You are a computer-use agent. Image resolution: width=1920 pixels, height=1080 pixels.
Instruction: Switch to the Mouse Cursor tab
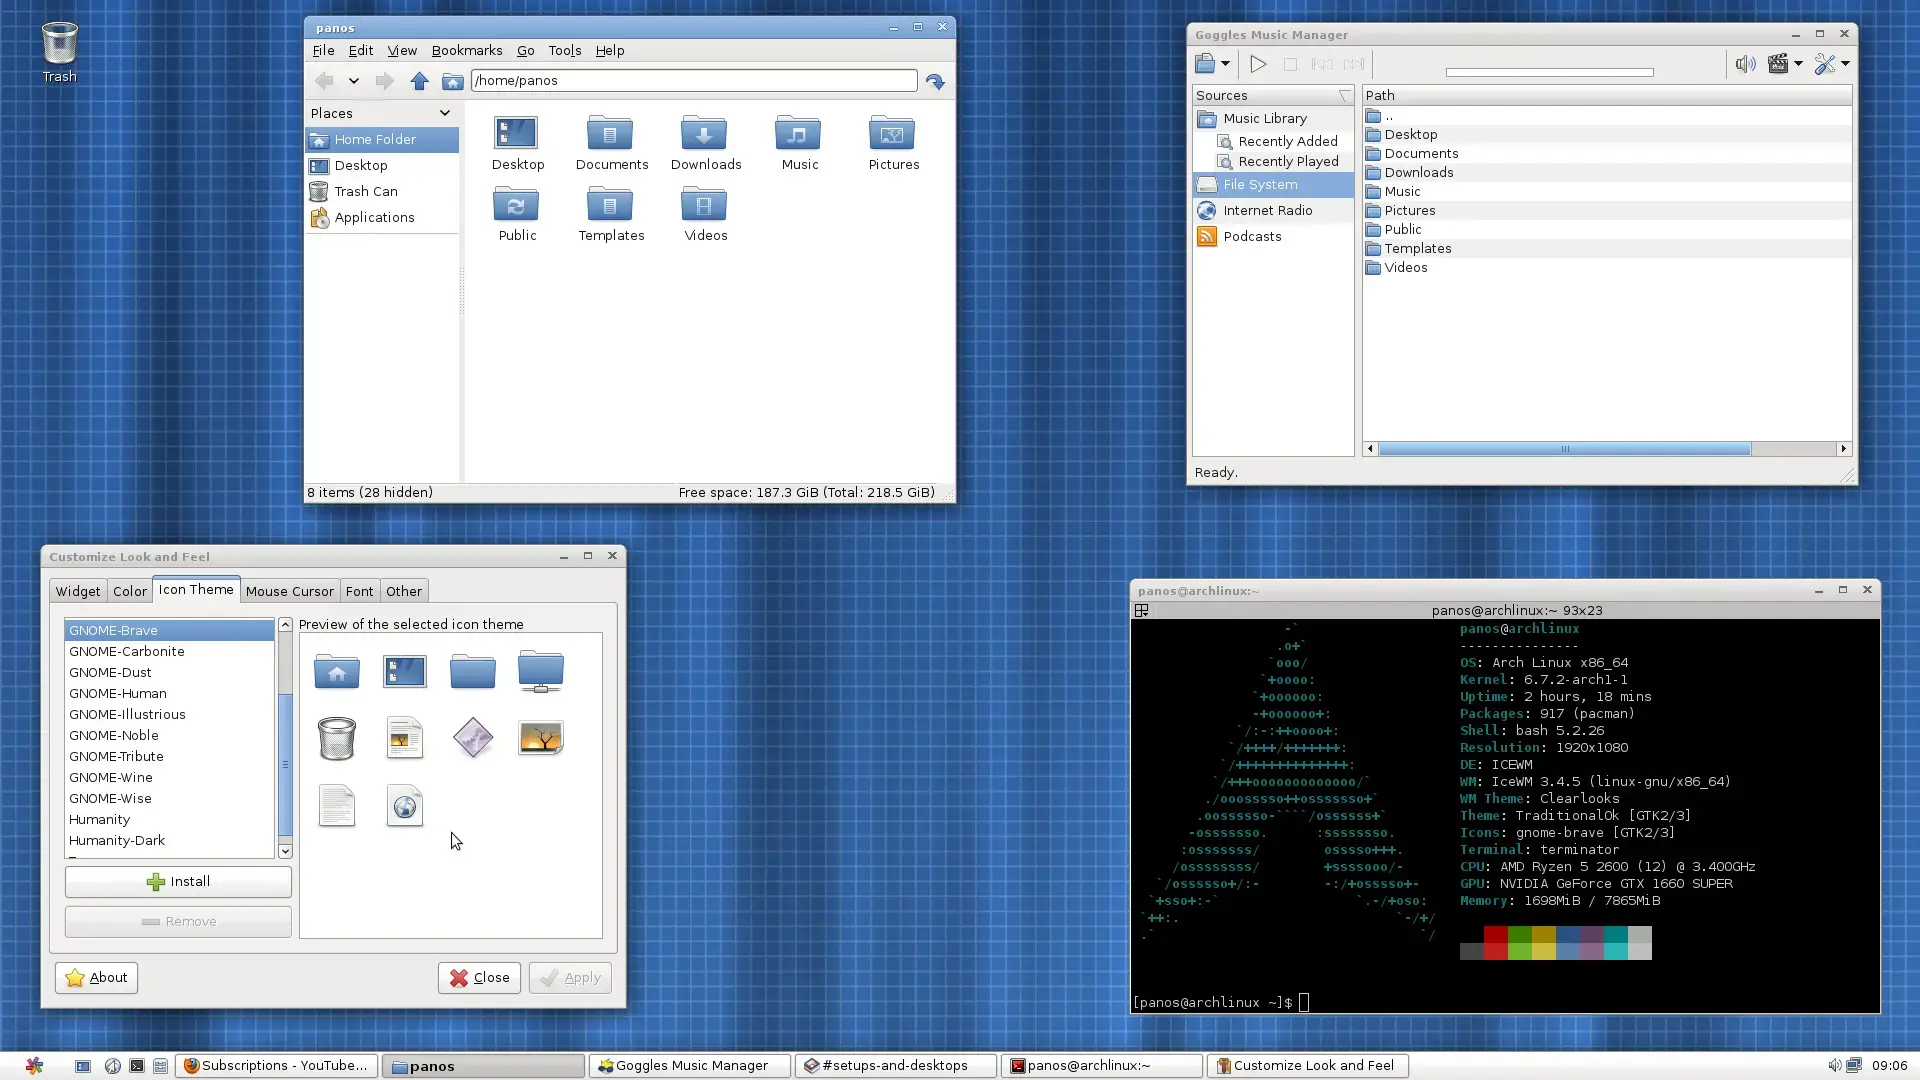290,591
